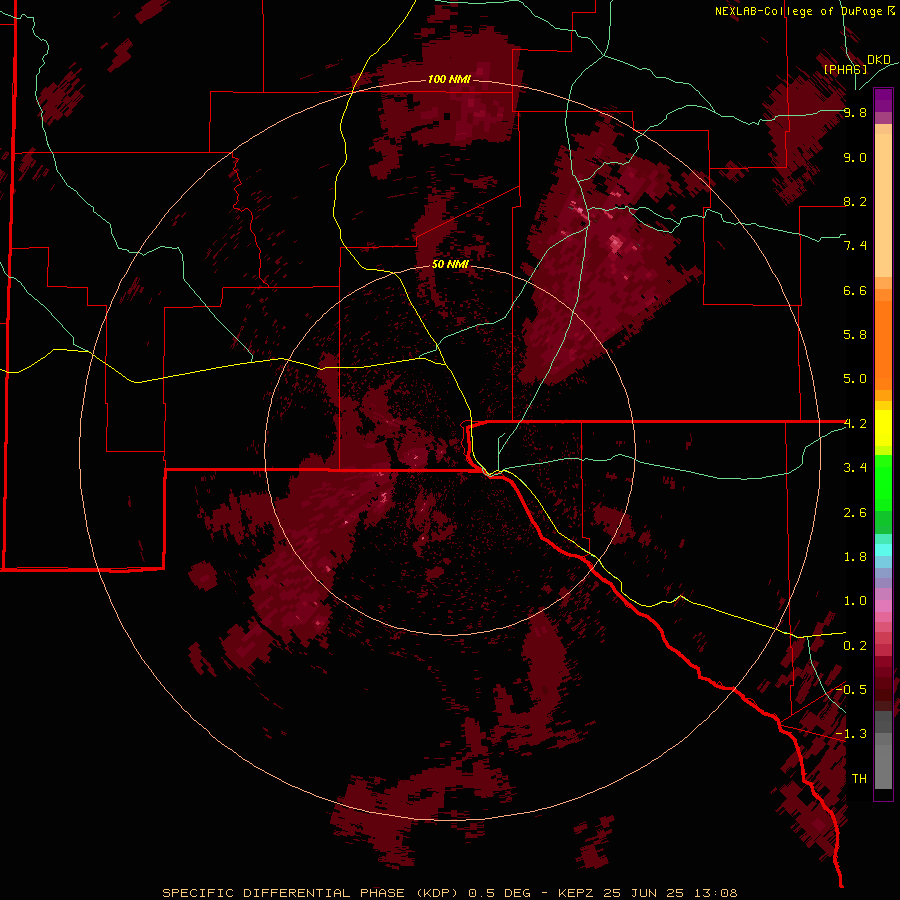Pick the 3.4 value on the scale
Image resolution: width=900 pixels, height=900 pixels.
click(x=855, y=468)
